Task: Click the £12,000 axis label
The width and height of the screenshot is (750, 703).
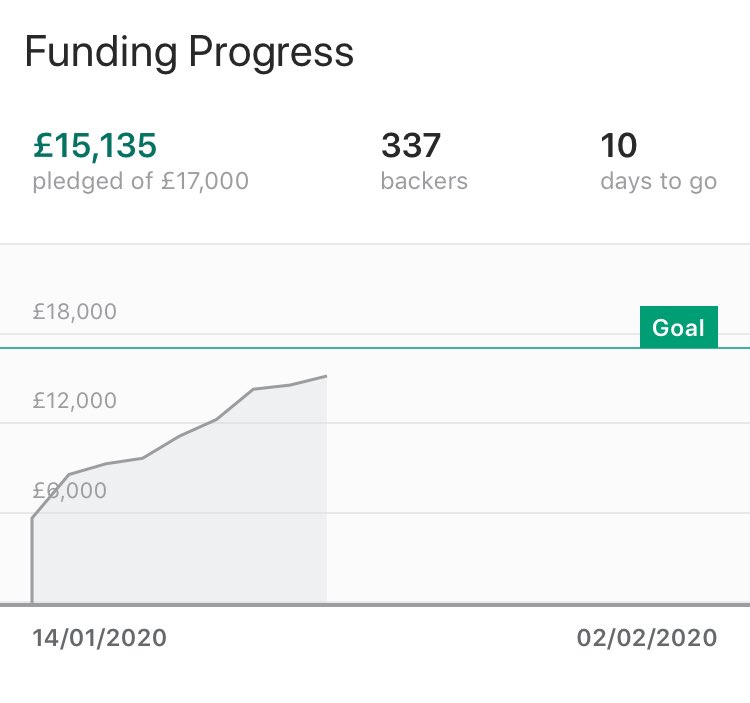Action: (75, 401)
